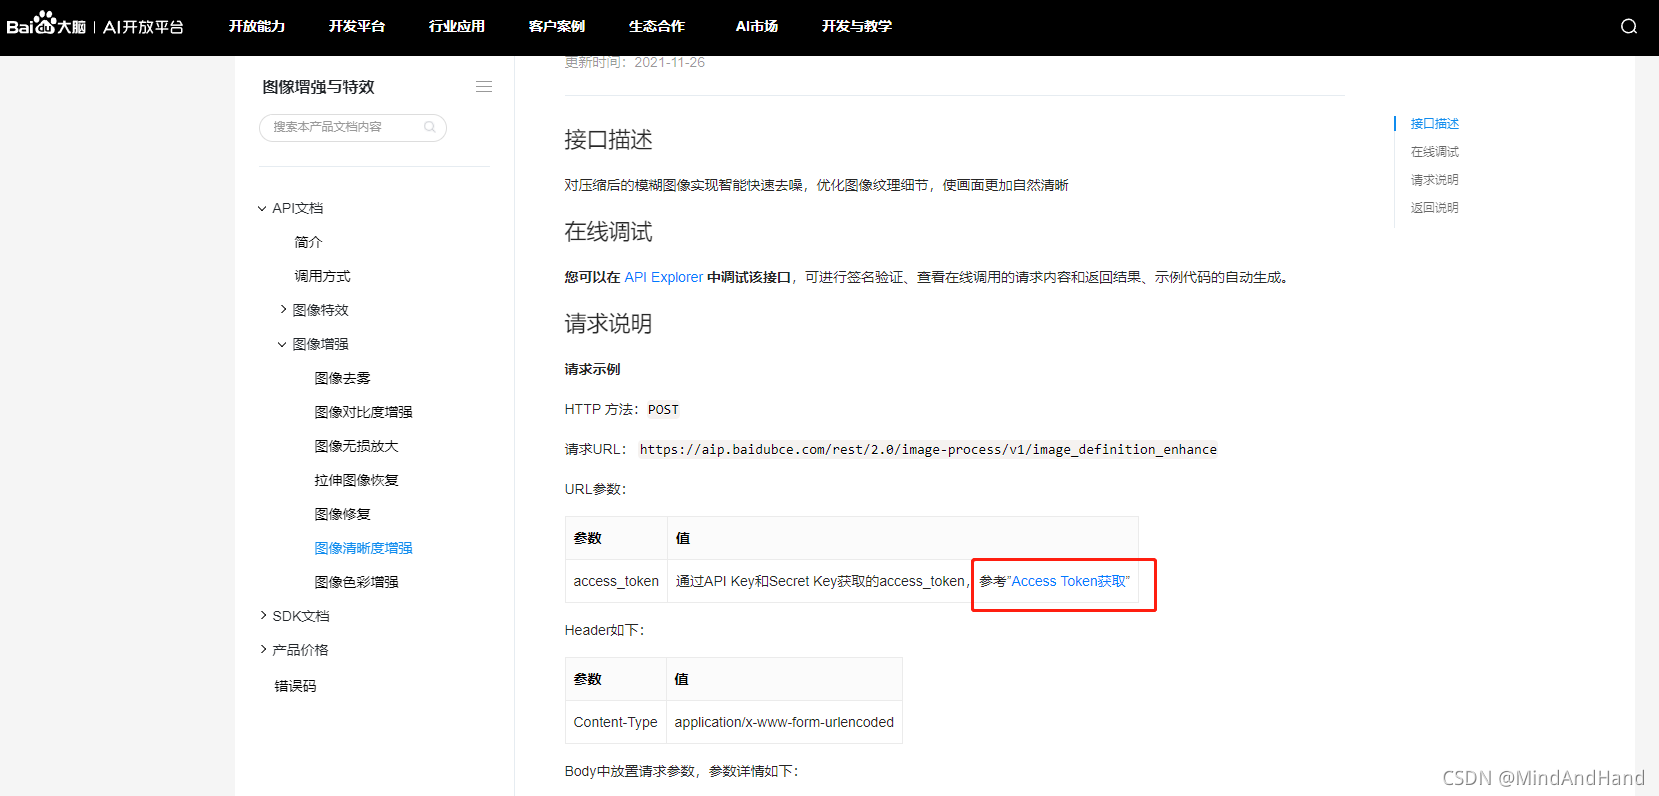This screenshot has height=796, width=1659.
Task: Open the 行业应用 menu
Action: [457, 26]
